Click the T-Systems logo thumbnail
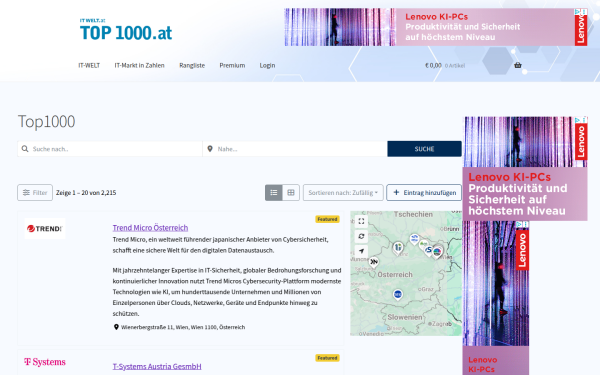 point(45,362)
